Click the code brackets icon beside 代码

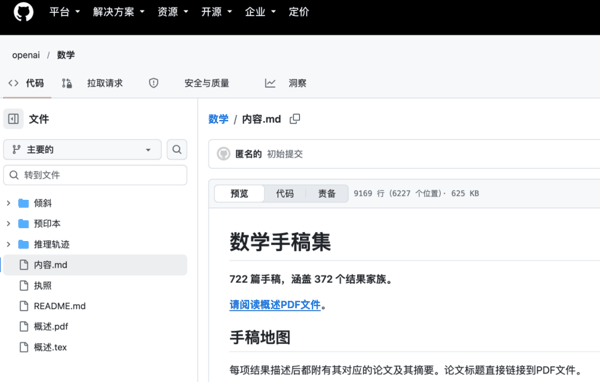point(13,83)
